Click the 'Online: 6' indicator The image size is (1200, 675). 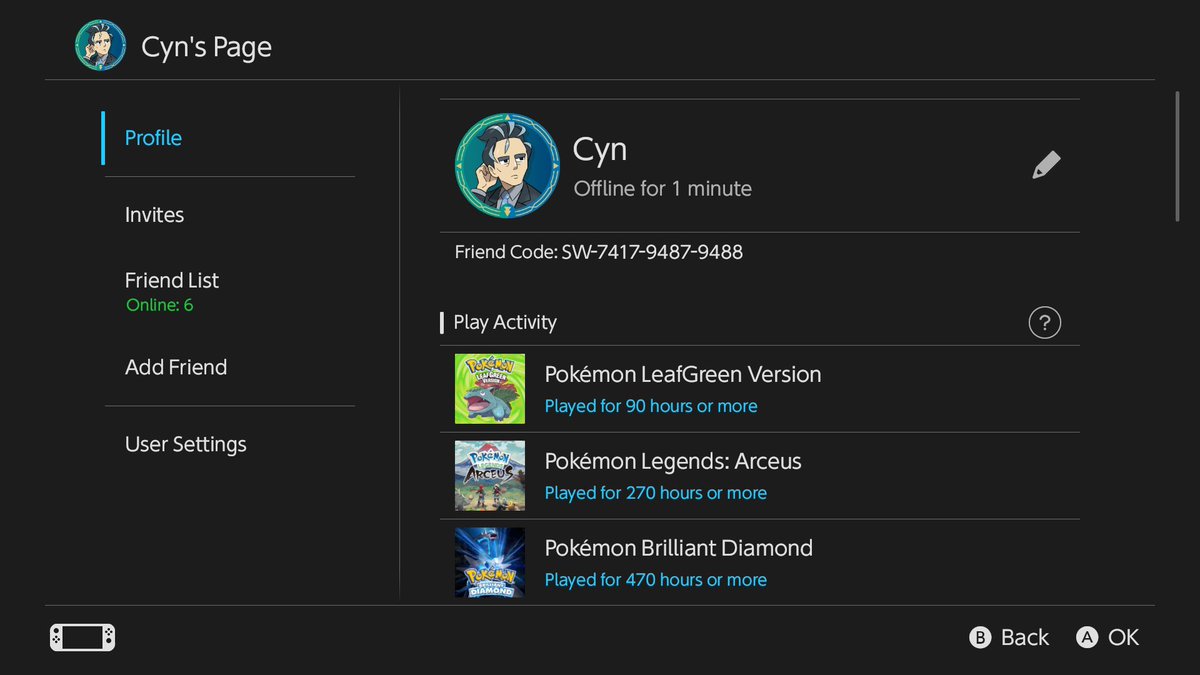160,305
